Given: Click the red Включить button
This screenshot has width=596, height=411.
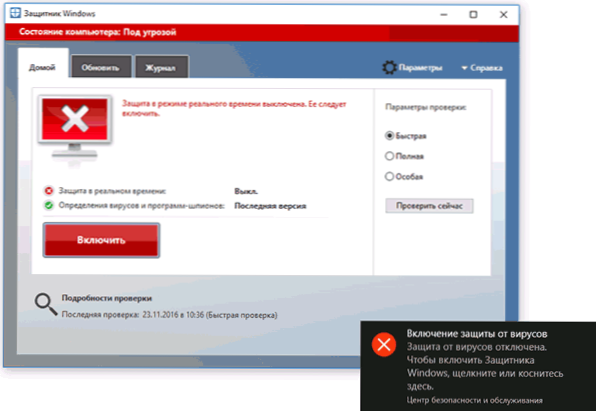Looking at the screenshot, I should tap(101, 240).
